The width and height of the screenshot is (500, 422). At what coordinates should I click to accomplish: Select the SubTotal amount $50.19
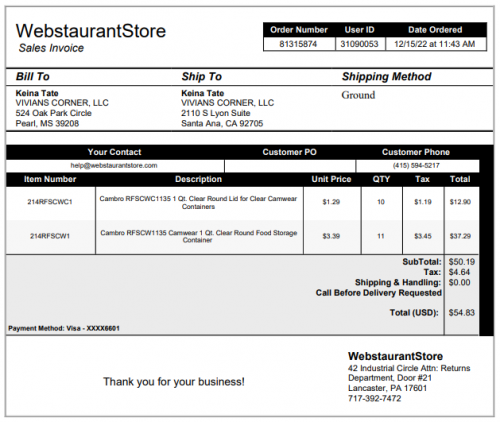[462, 262]
